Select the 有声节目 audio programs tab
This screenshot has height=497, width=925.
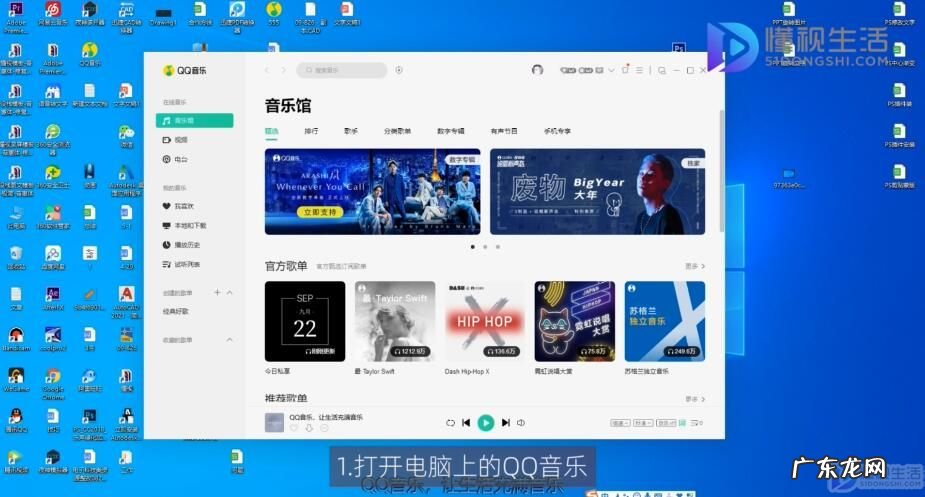[504, 131]
